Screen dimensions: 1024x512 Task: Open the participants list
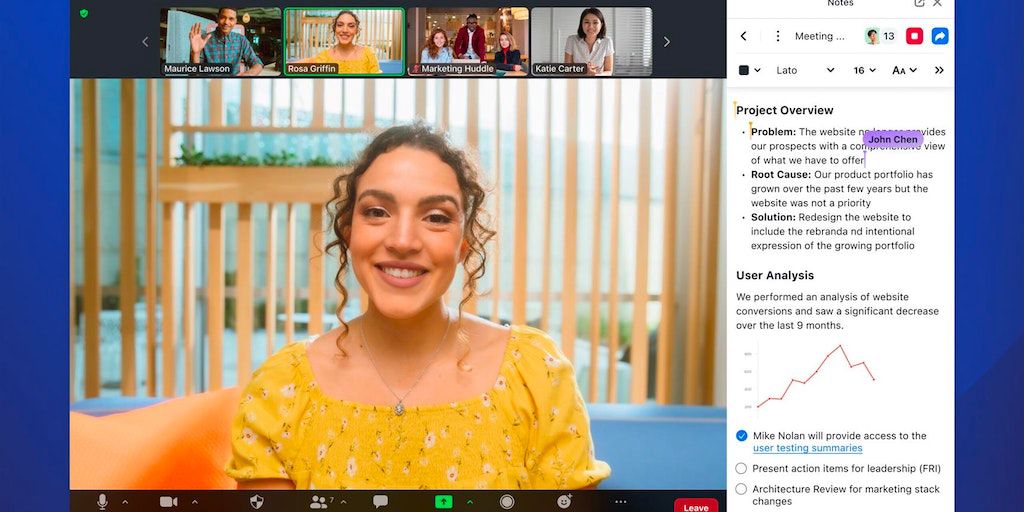(x=319, y=501)
